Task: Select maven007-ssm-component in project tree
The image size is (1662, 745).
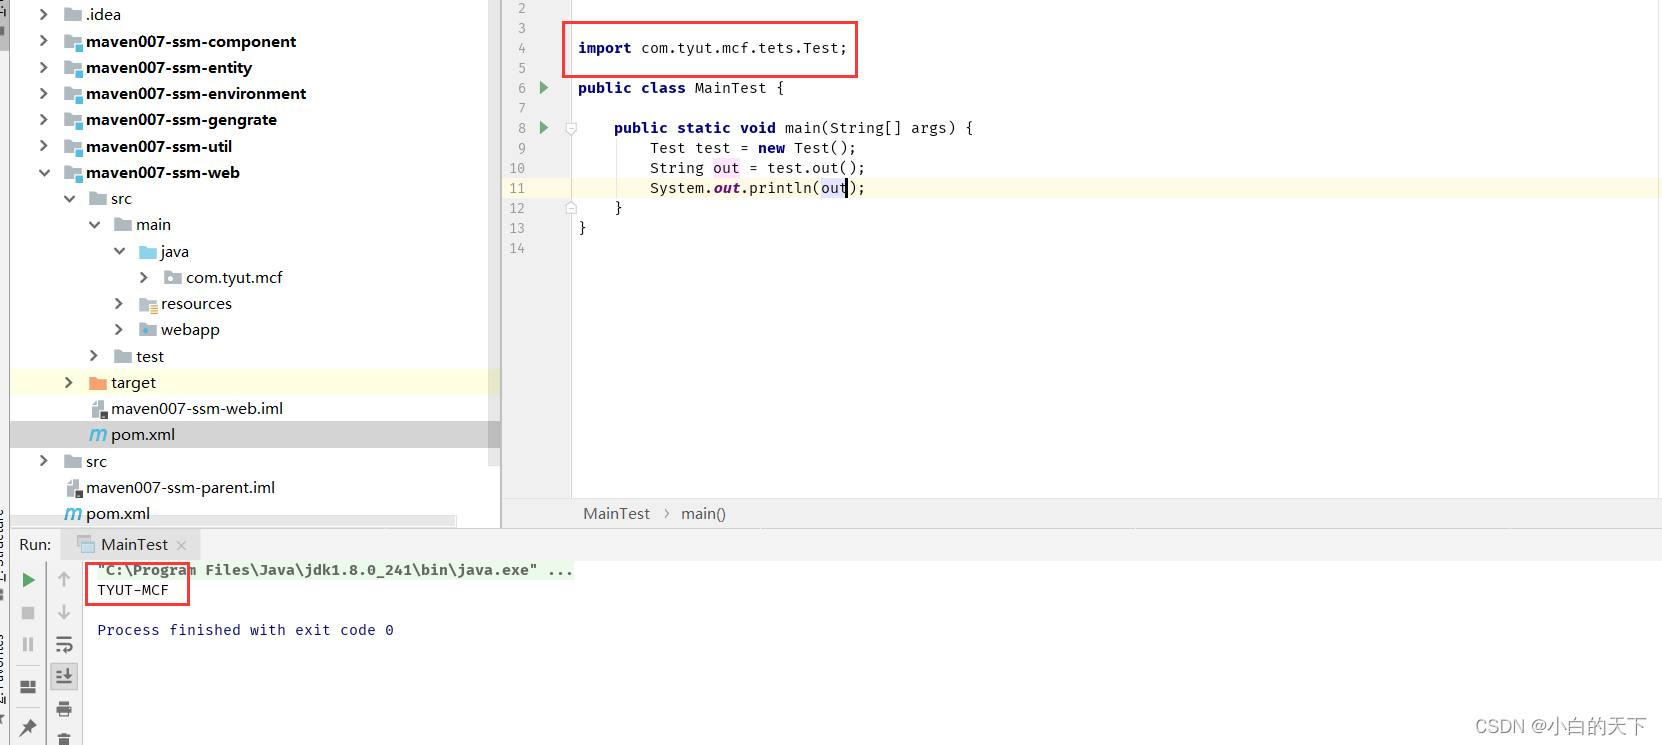Action: coord(191,41)
